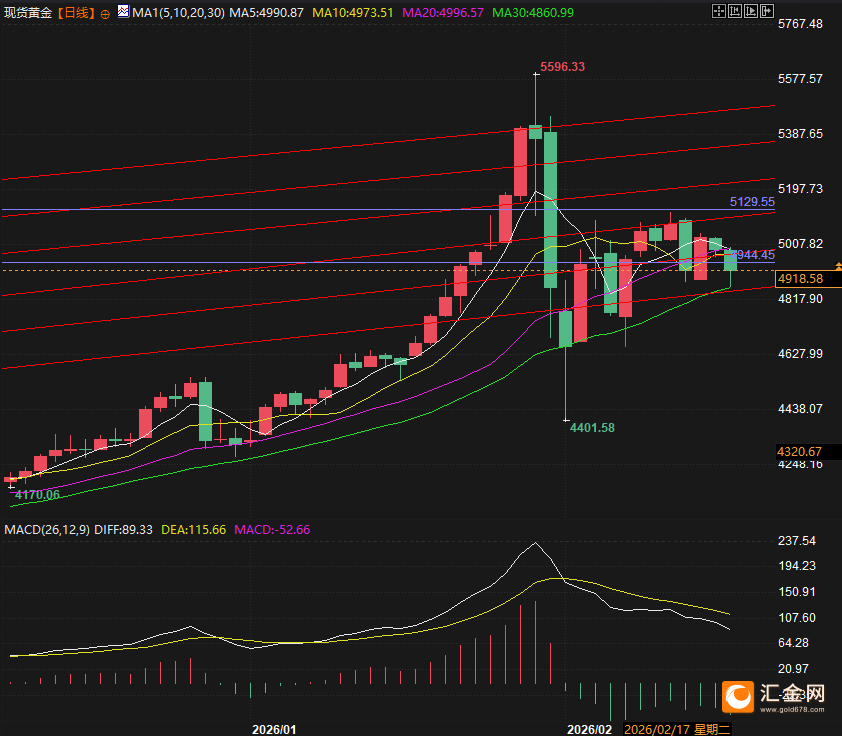Open MACD(26,12,9) indicator parameters
This screenshot has width=842, height=736.
[47, 529]
